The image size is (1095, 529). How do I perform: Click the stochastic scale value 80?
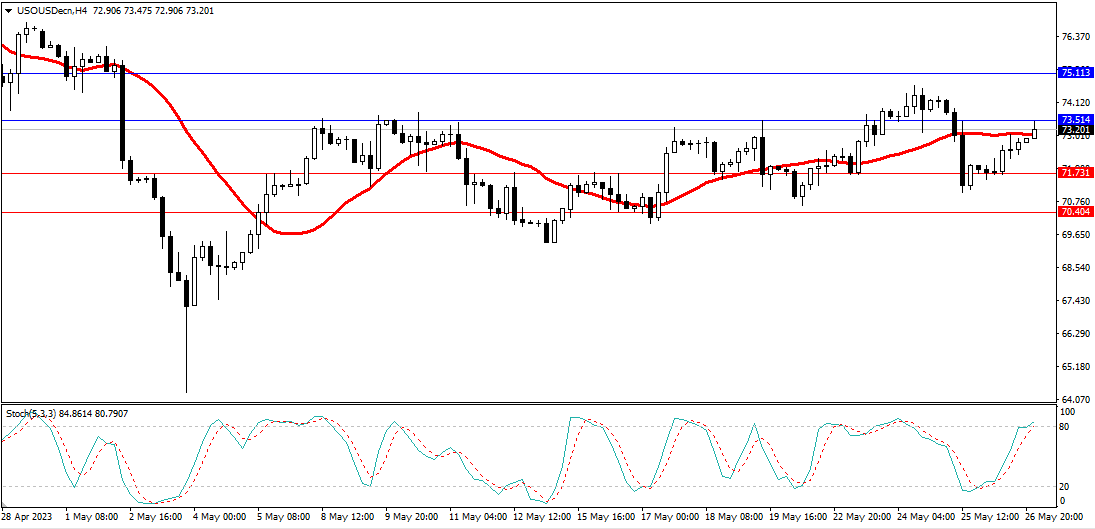1066,426
